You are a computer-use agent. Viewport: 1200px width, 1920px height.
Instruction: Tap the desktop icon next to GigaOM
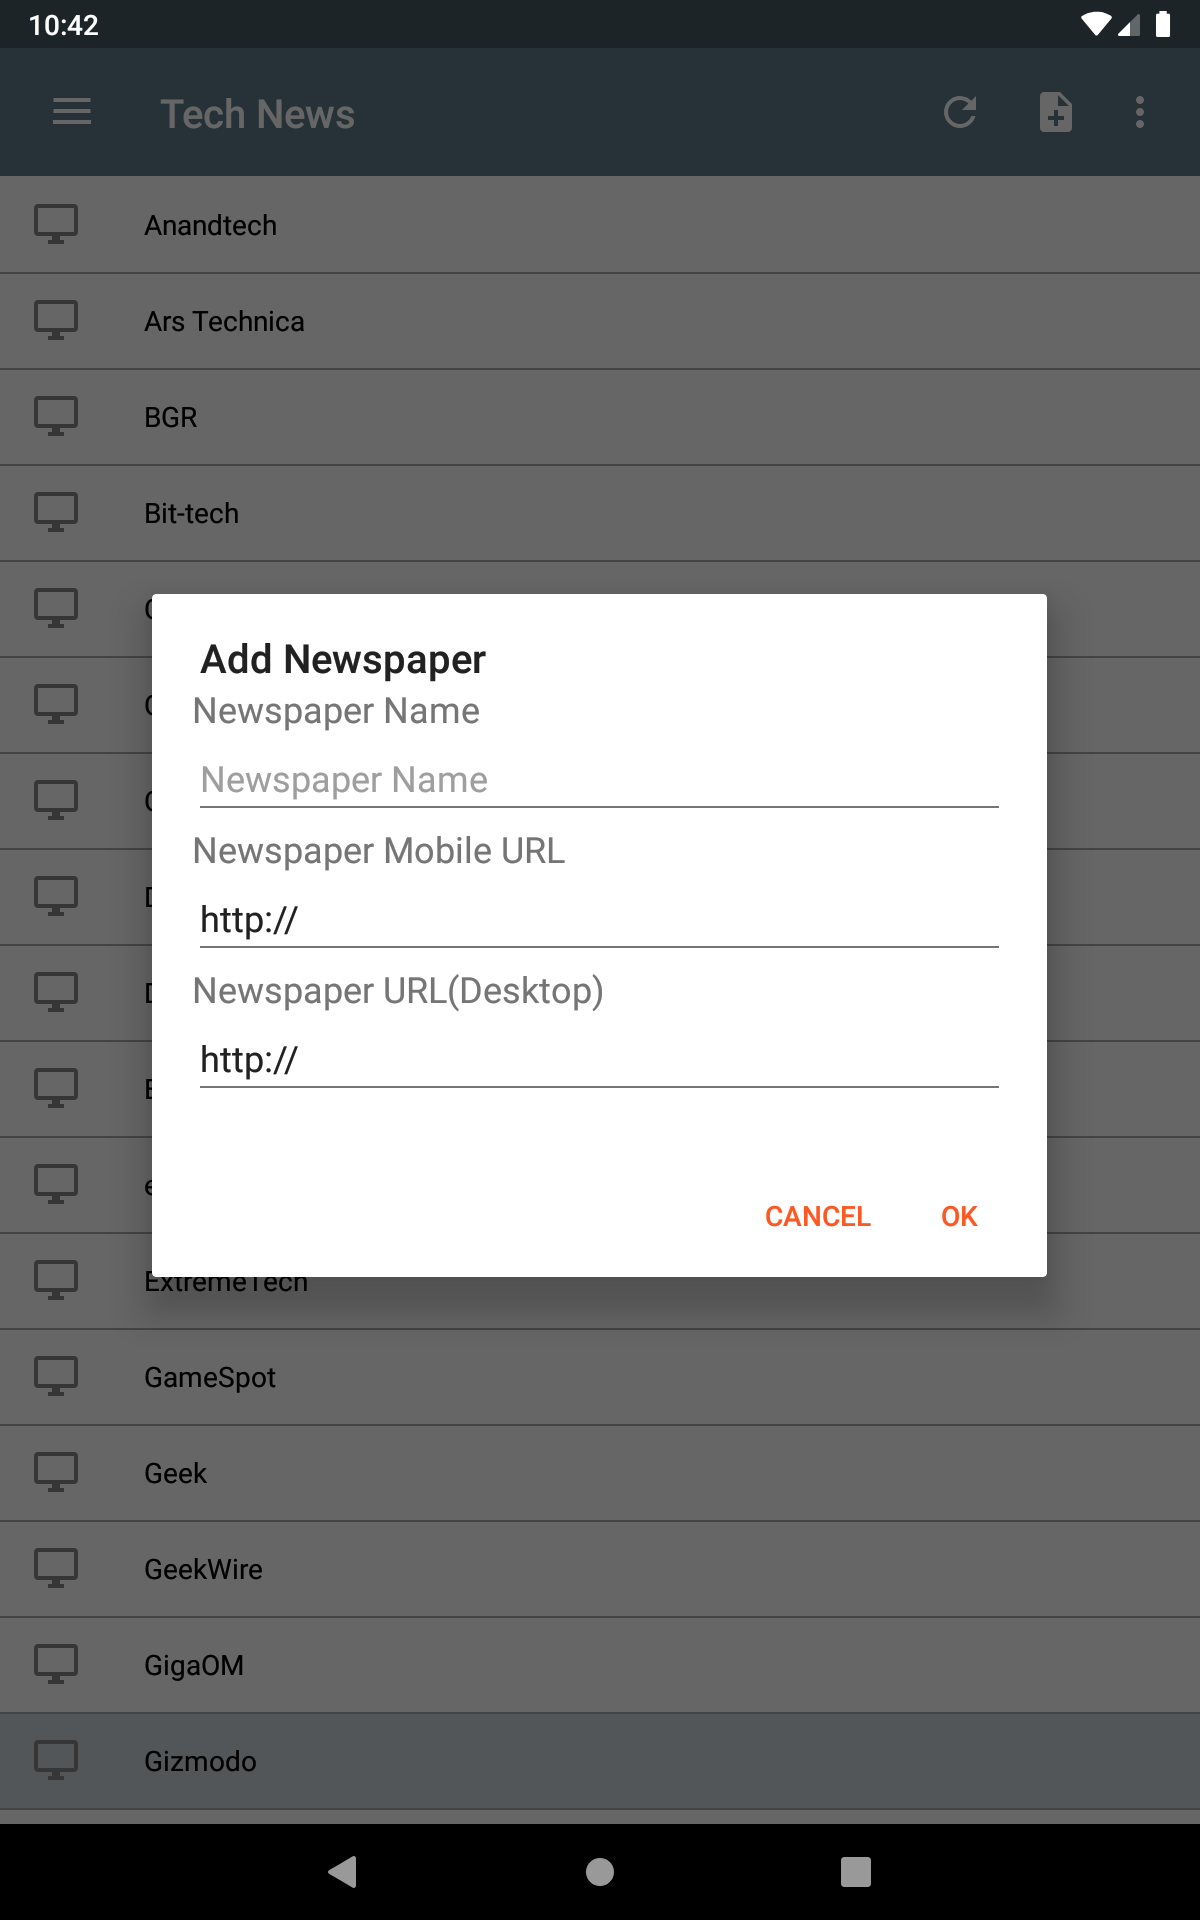(x=56, y=1664)
